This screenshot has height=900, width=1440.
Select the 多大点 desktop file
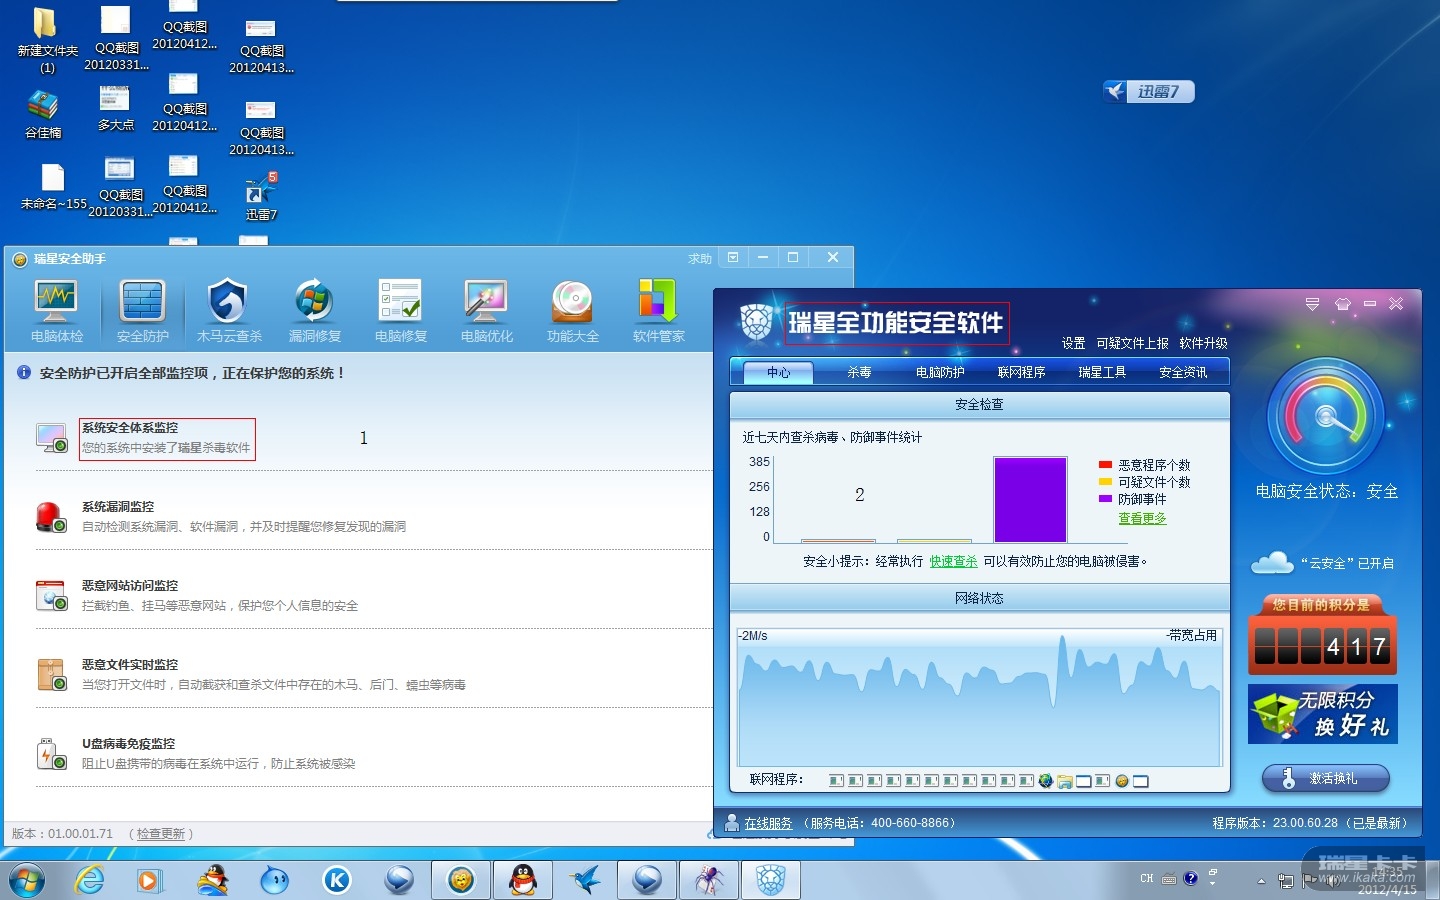point(115,108)
